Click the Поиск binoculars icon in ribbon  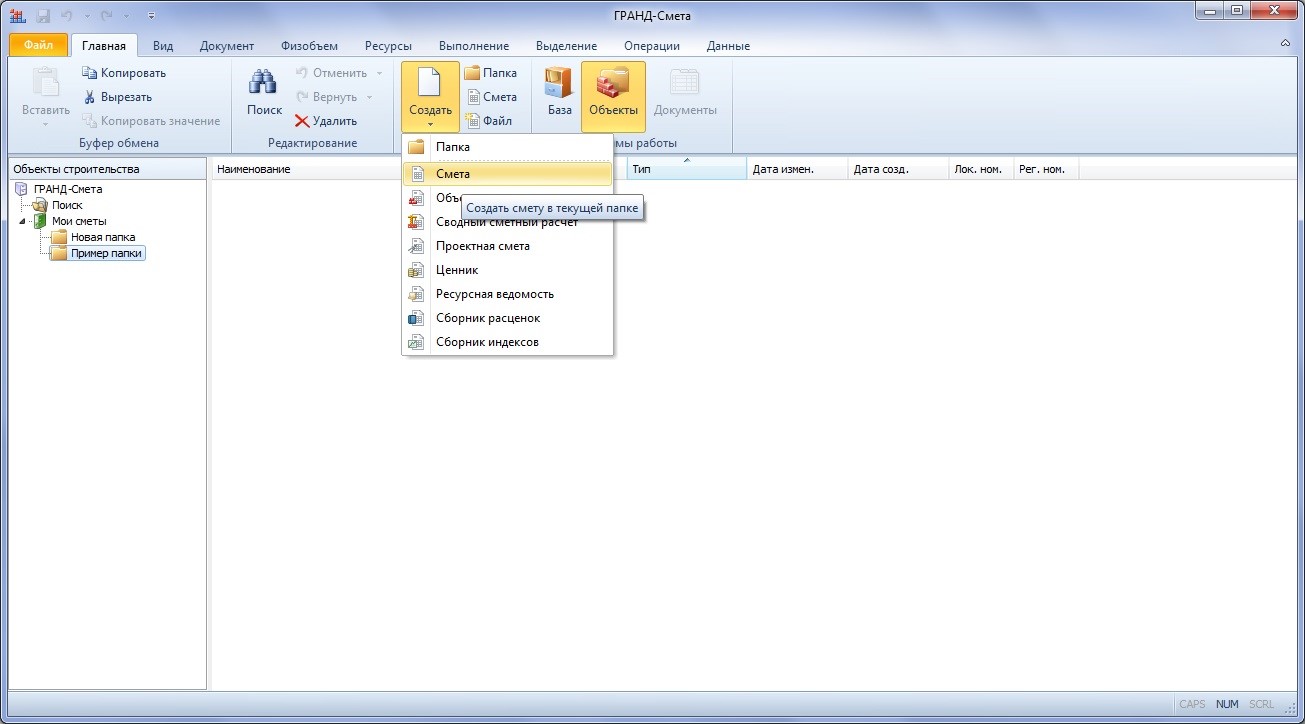tap(264, 83)
